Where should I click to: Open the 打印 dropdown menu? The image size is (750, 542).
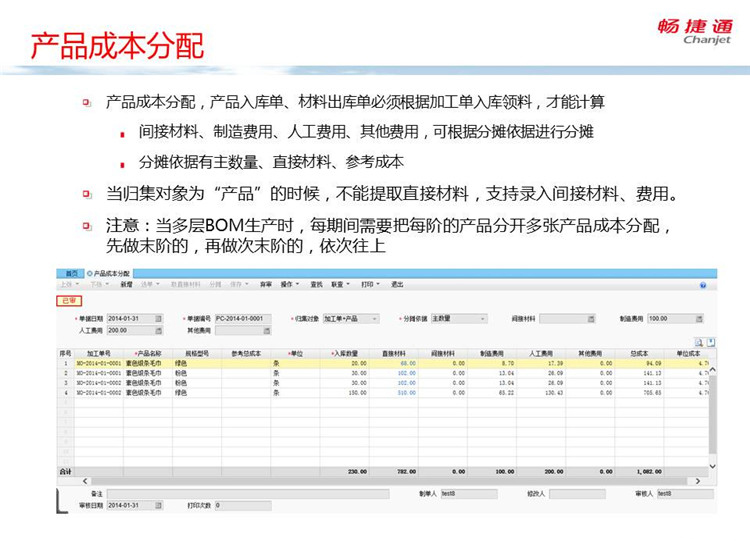click(370, 284)
